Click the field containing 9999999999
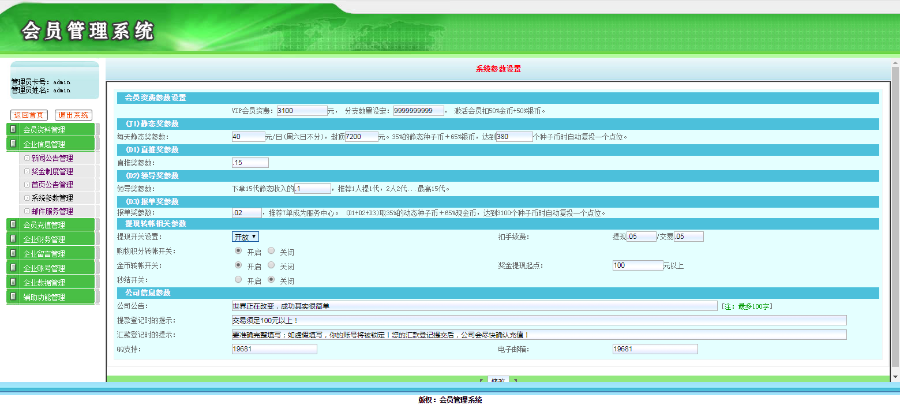This screenshot has width=900, height=405. (418, 111)
